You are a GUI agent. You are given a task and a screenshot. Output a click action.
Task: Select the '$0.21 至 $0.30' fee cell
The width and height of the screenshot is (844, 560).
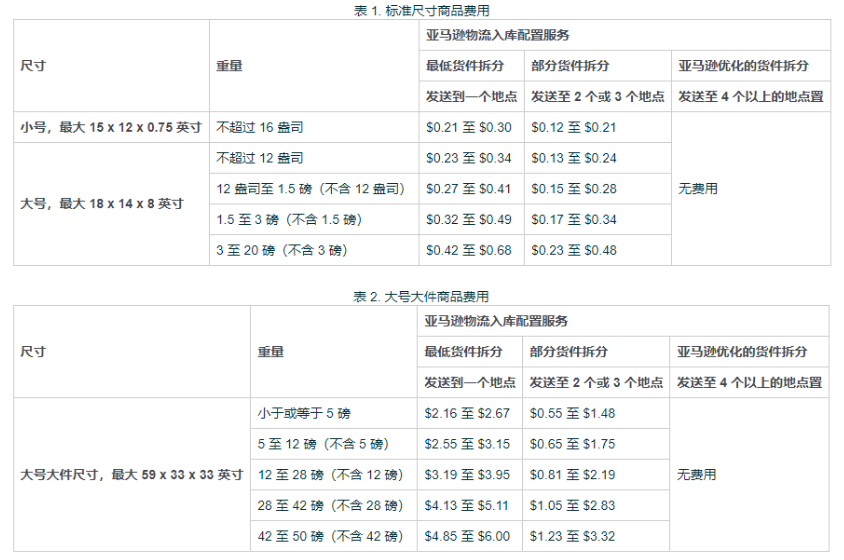tap(468, 127)
